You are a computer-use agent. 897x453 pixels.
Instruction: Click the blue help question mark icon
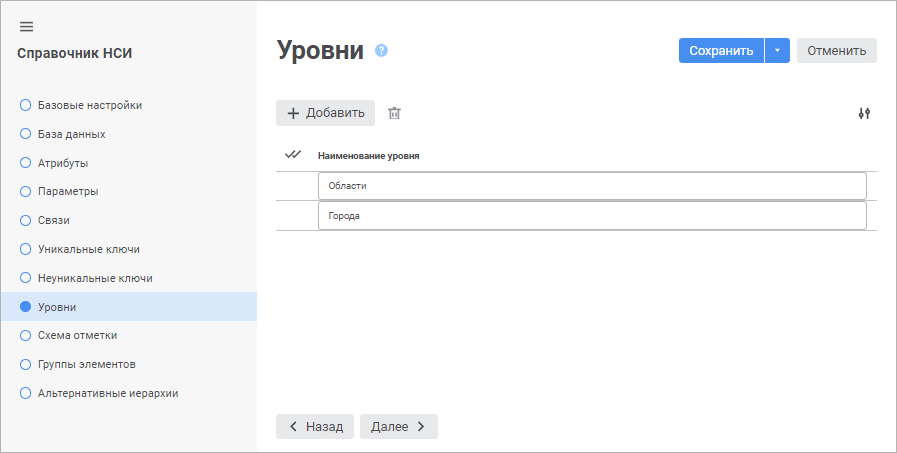click(x=381, y=51)
